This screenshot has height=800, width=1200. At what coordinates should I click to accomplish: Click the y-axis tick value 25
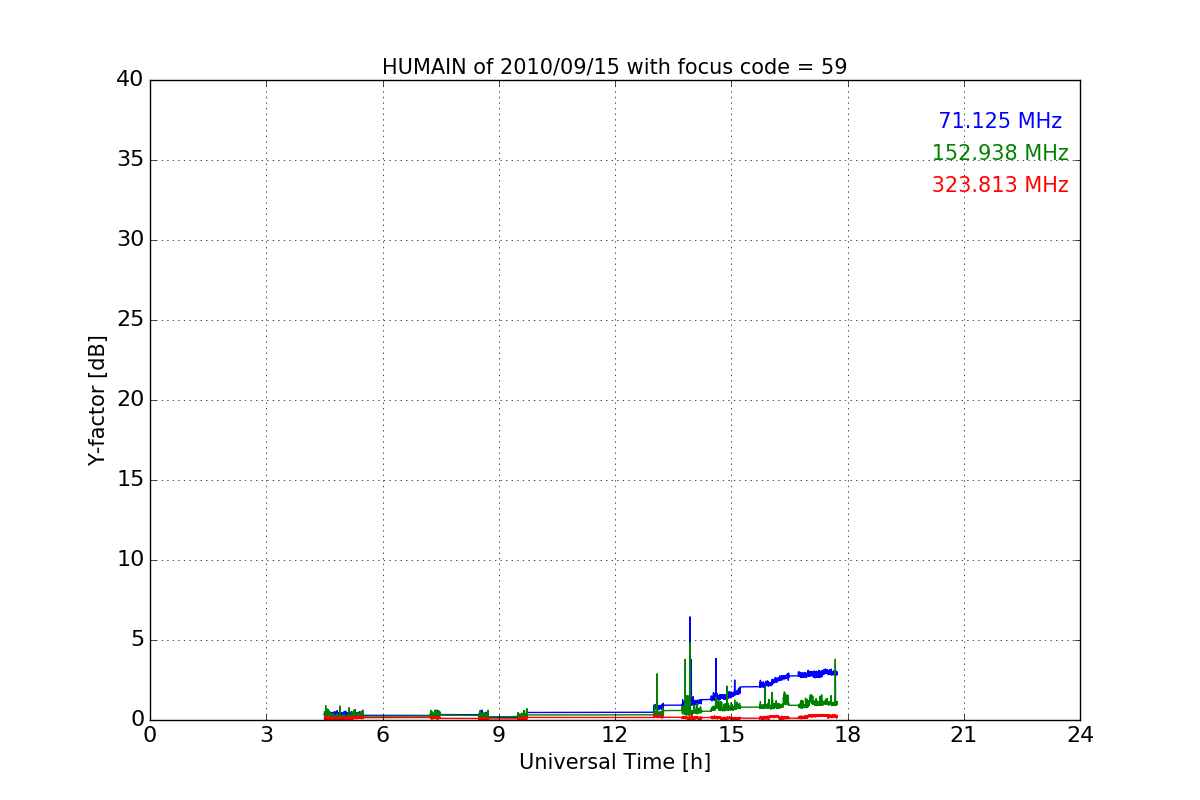(x=130, y=320)
